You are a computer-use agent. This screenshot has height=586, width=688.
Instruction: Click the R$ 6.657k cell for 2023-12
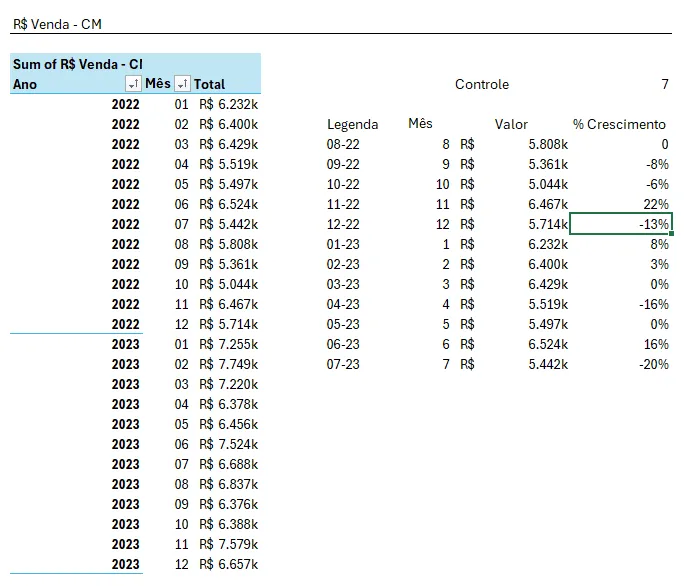[x=228, y=564]
